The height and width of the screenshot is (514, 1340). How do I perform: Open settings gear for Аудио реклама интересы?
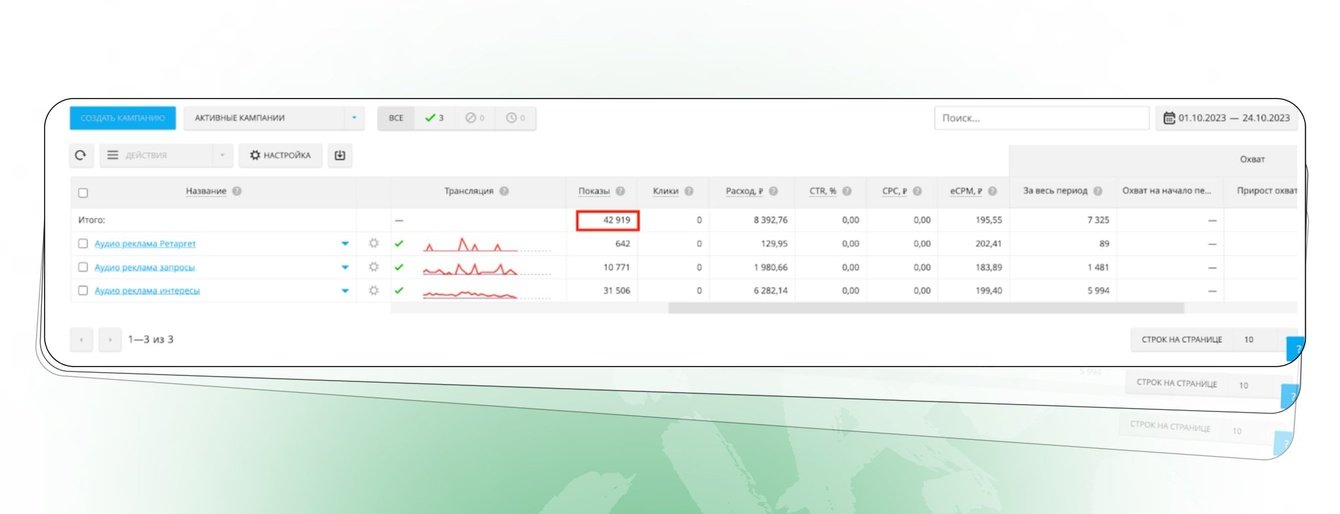point(374,291)
